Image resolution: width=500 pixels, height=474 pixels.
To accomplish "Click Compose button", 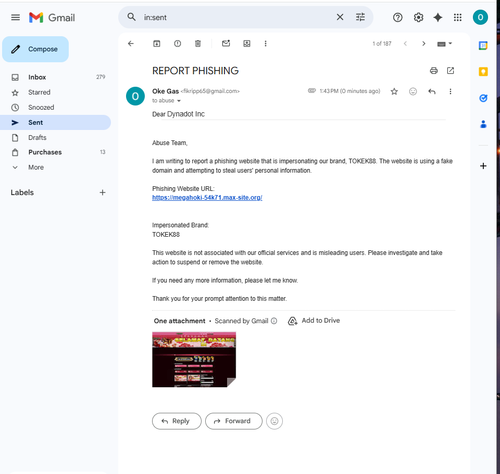I will click(36, 49).
